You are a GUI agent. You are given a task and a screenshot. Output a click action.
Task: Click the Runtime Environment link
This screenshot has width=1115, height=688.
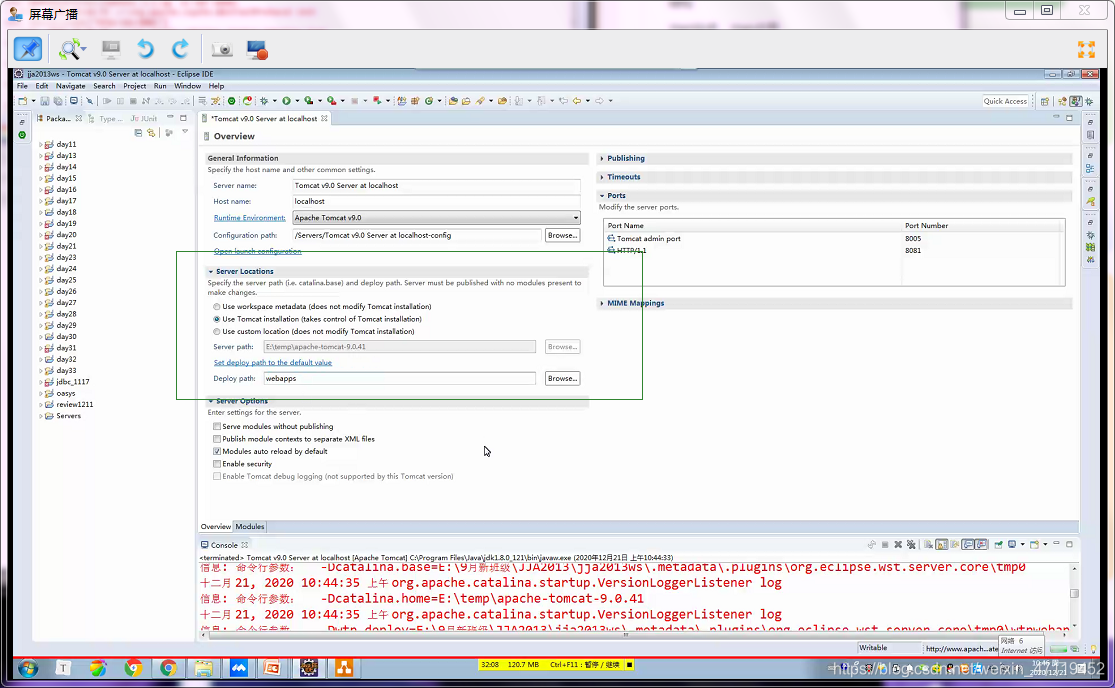pos(250,217)
